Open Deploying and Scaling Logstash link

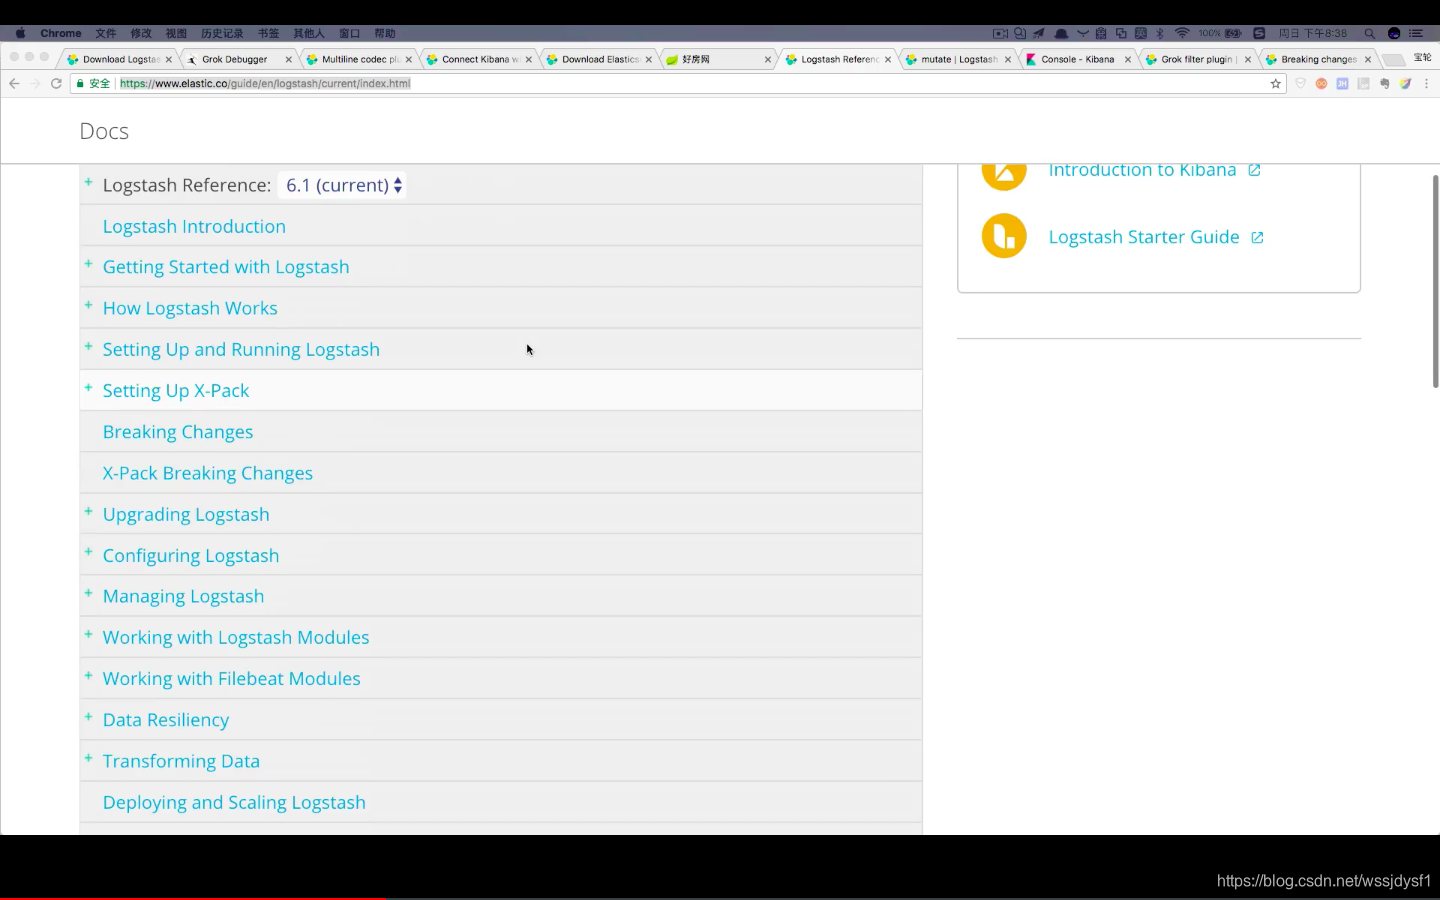234,802
